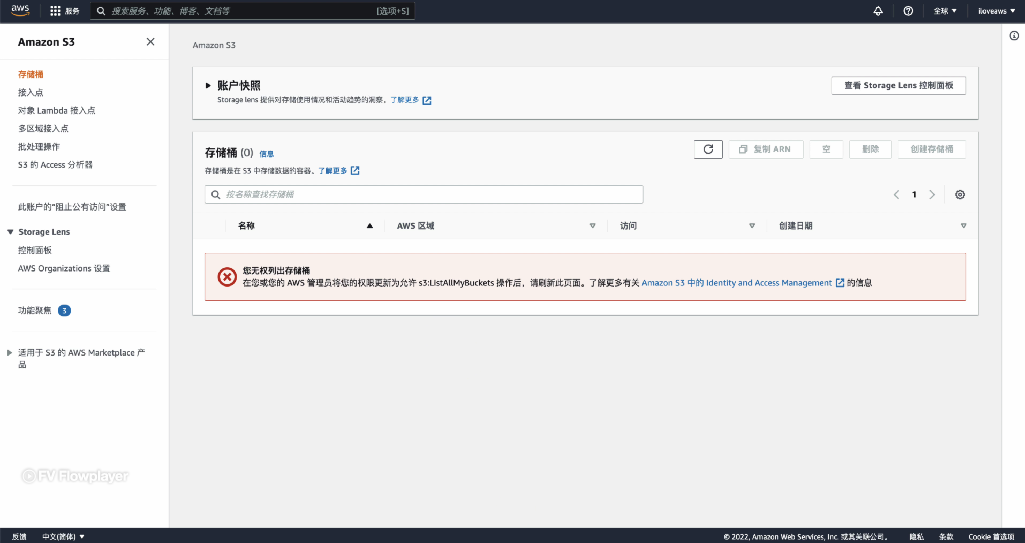Click the feature spotlight badge 3
This screenshot has height=543, width=1025.
point(64,310)
